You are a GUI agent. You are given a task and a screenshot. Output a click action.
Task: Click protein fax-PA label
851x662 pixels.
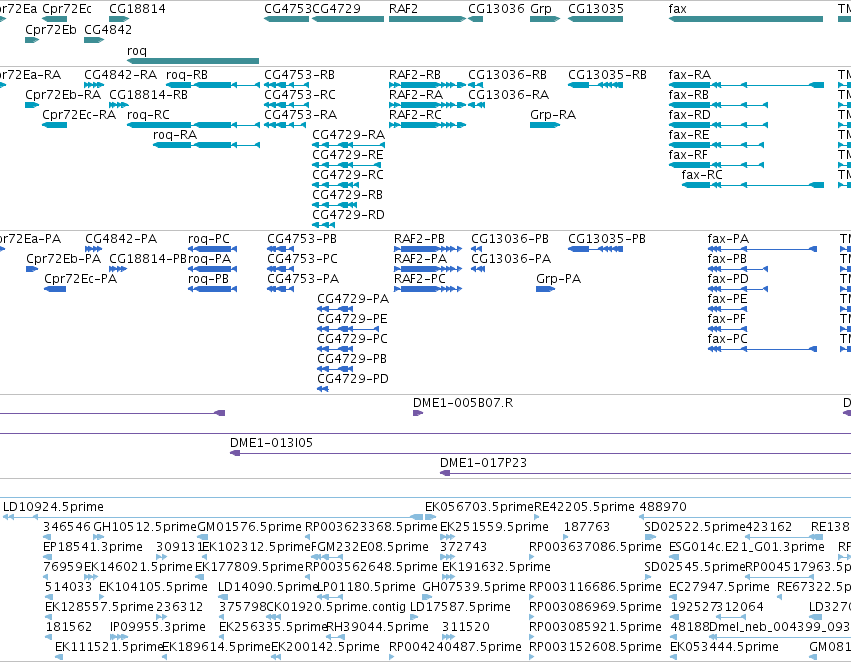pos(728,239)
